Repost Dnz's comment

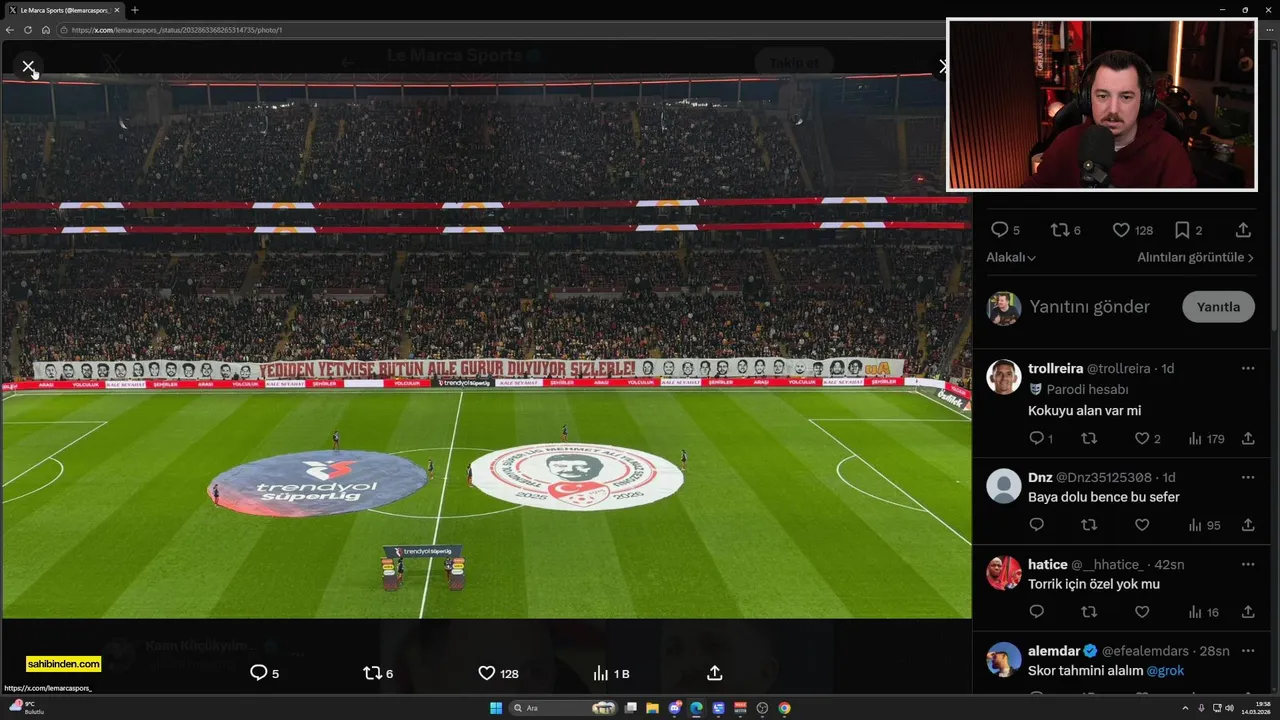[x=1089, y=525]
